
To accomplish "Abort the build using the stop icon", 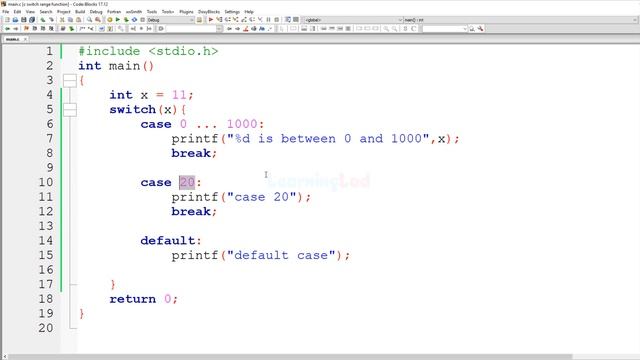I will tap(142, 20).
